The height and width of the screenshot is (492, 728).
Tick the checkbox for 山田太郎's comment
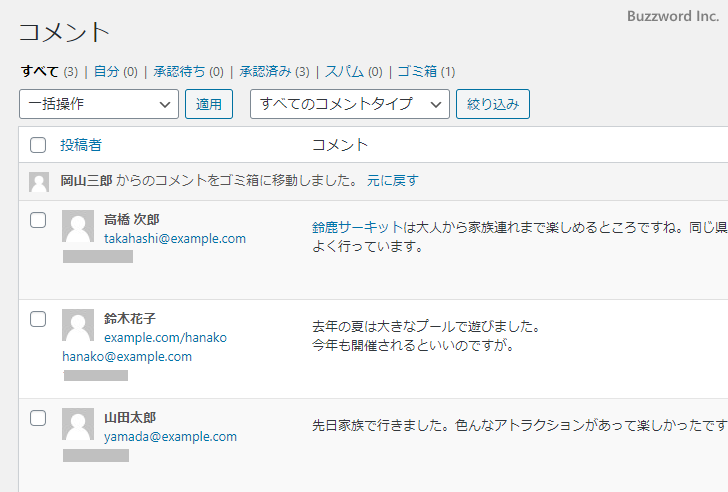[x=38, y=418]
